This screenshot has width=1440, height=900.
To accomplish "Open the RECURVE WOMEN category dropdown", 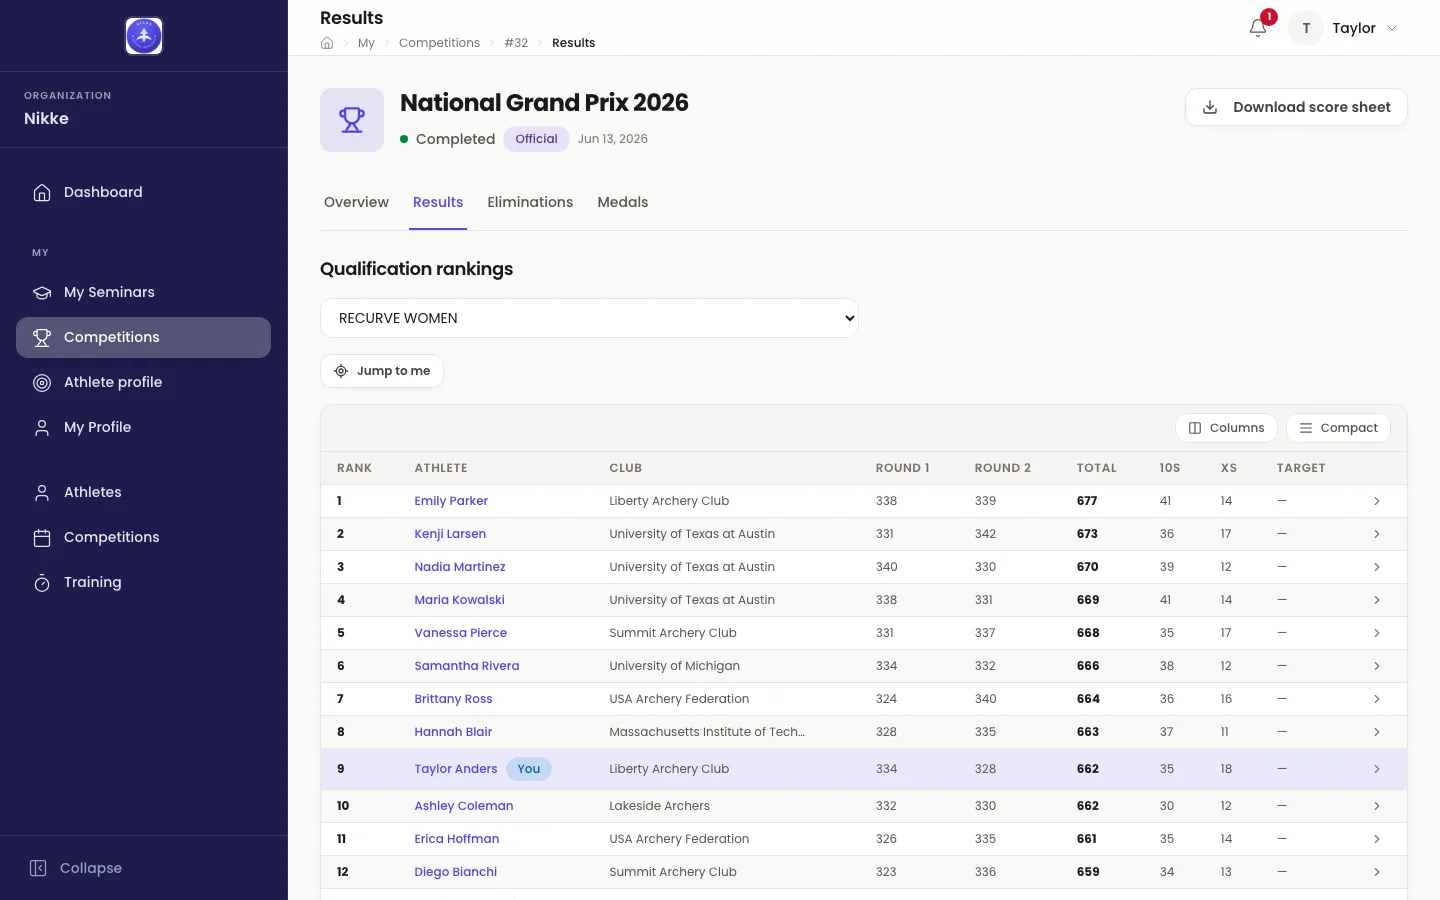I will click(x=589, y=318).
